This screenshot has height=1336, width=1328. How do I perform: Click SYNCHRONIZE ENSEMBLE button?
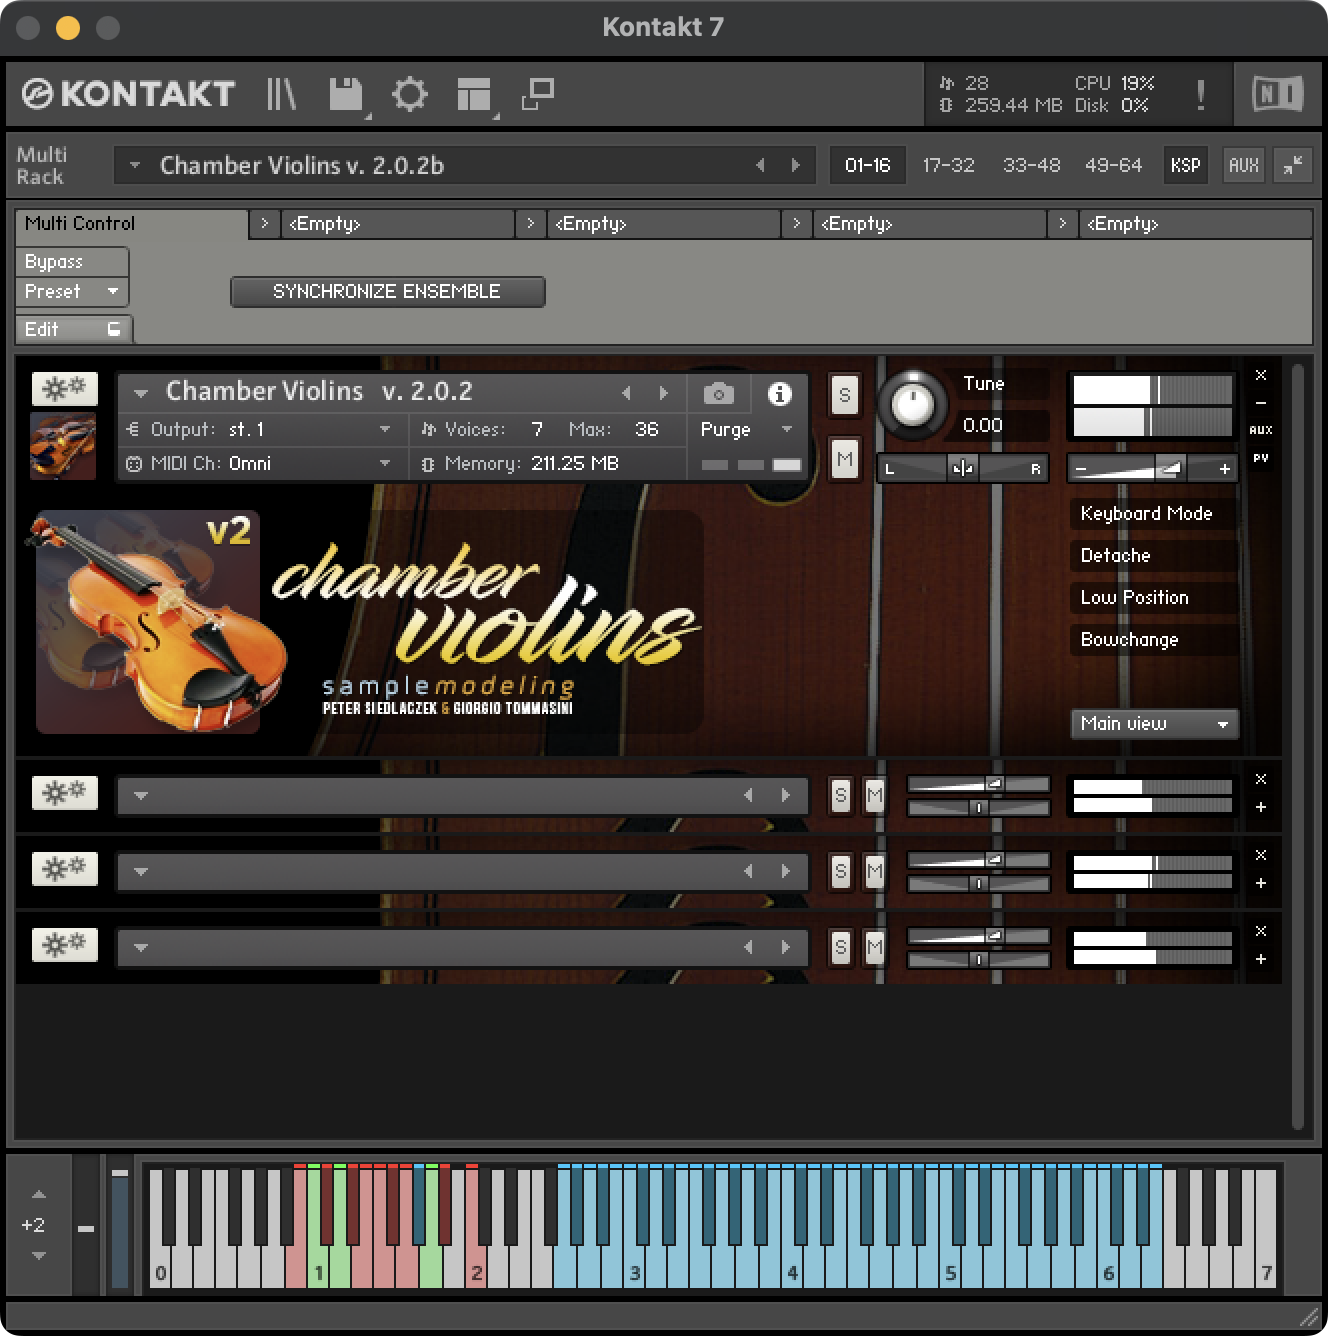387,292
